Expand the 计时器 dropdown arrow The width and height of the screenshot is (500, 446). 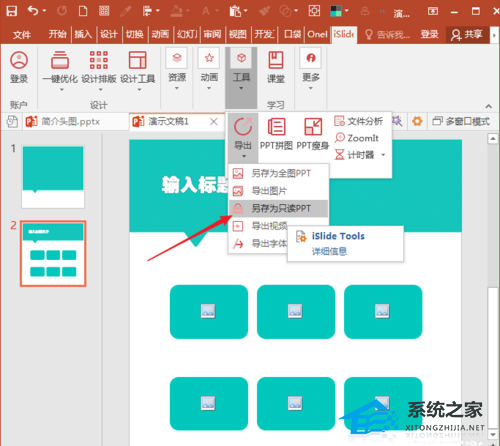tap(383, 155)
